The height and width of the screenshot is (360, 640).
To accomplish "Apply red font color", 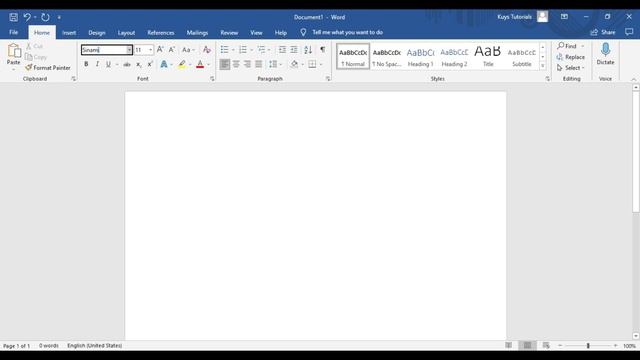I will point(200,64).
